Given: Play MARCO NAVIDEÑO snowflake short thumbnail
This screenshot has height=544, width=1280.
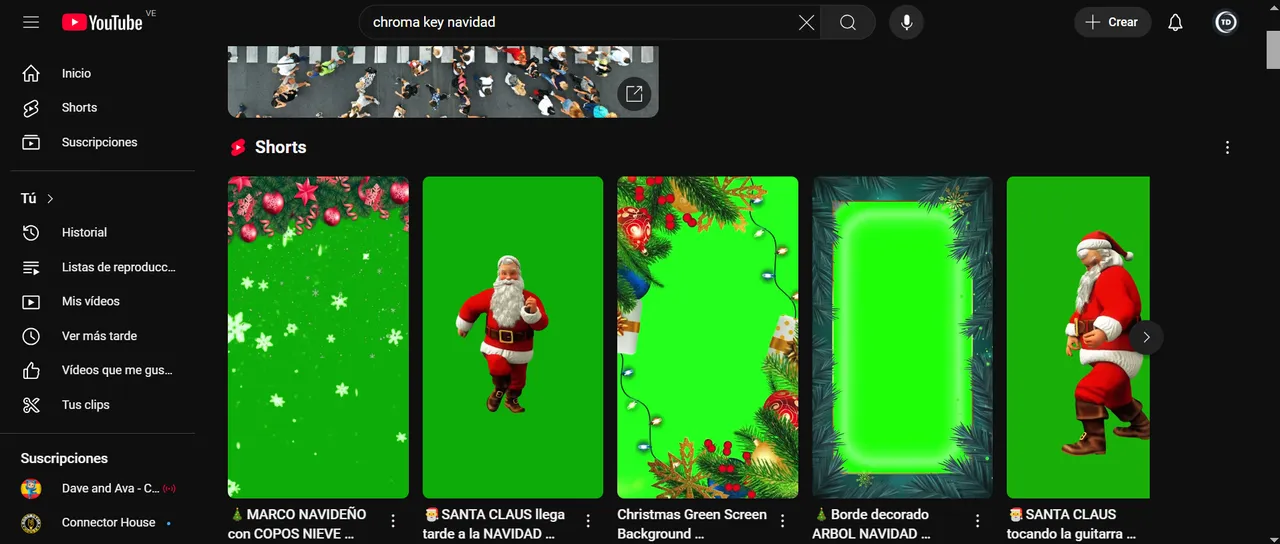Looking at the screenshot, I should (318, 337).
